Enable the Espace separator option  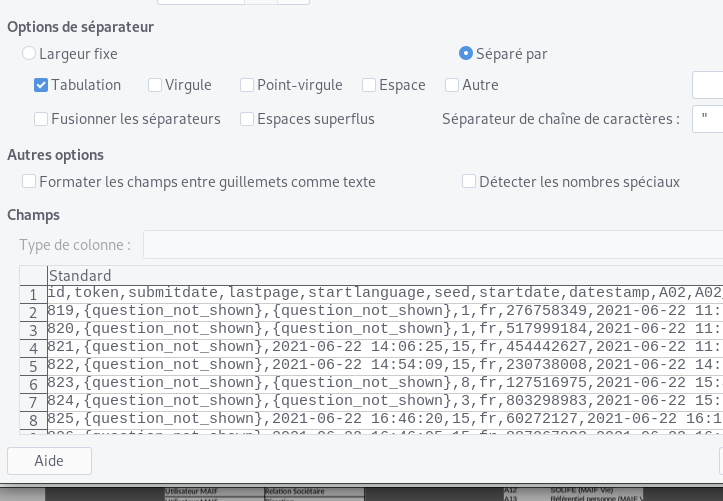(x=369, y=86)
